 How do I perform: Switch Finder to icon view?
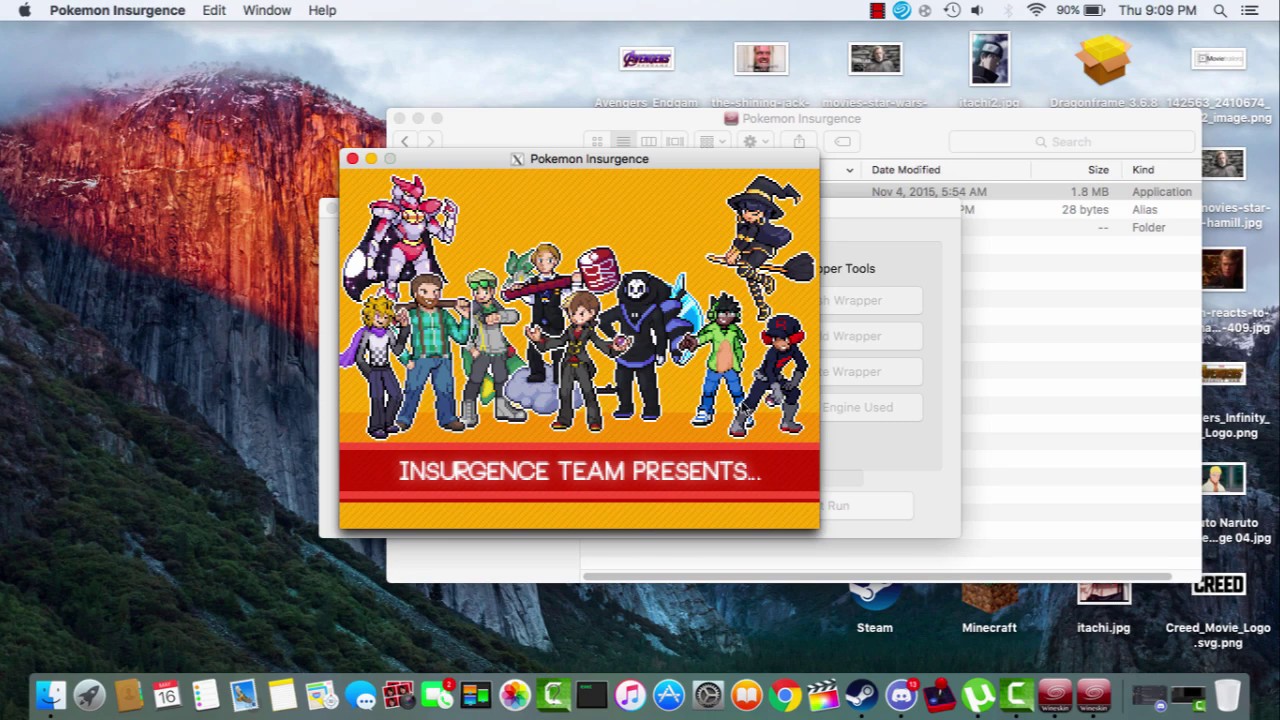click(597, 142)
